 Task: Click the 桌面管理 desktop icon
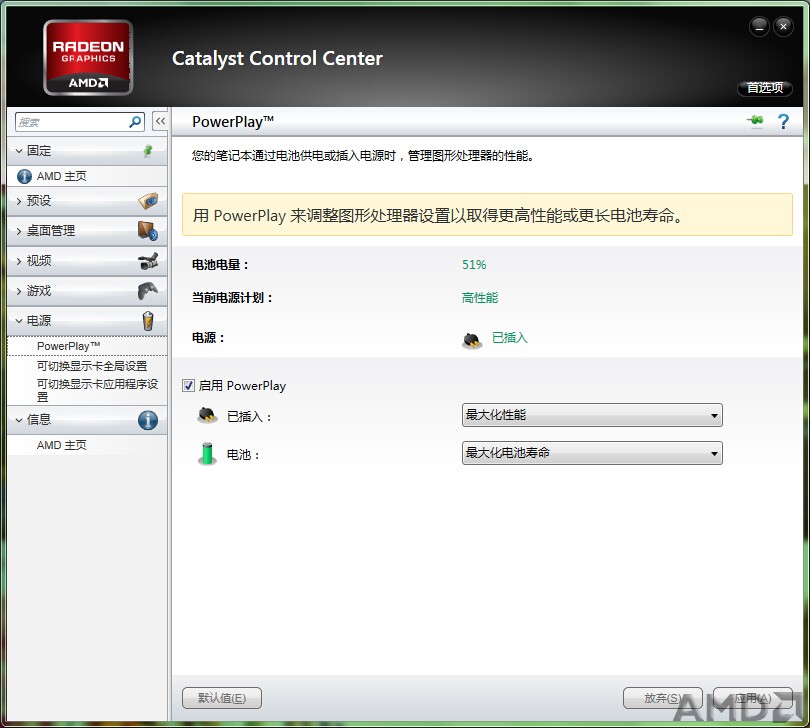148,230
